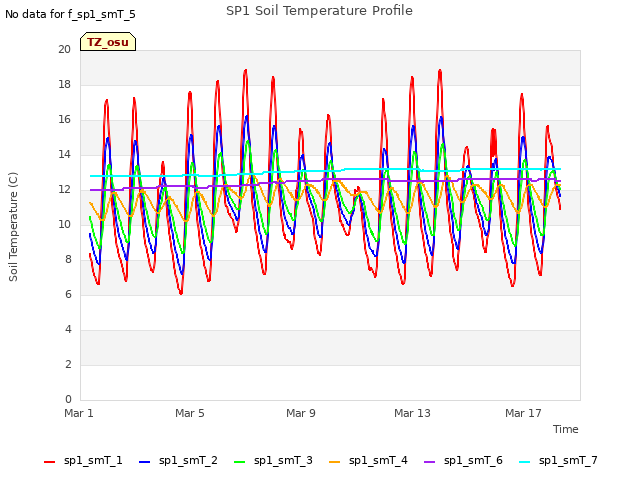The height and width of the screenshot is (480, 640).
Task: Click the y-axis tick label 0
Action: click(x=68, y=400)
